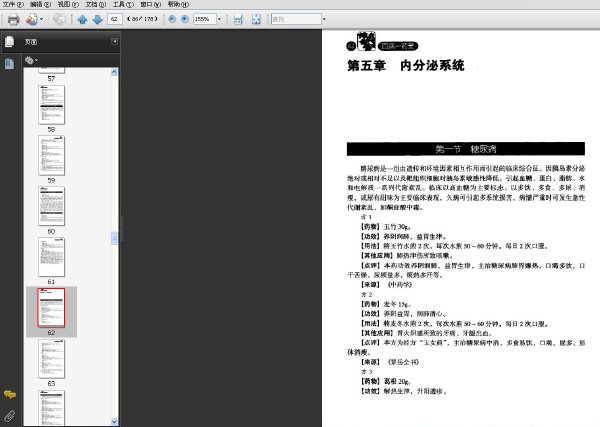The width and height of the screenshot is (600, 427).
Task: Open the 编辑 (Edit) menu
Action: (x=41, y=4)
